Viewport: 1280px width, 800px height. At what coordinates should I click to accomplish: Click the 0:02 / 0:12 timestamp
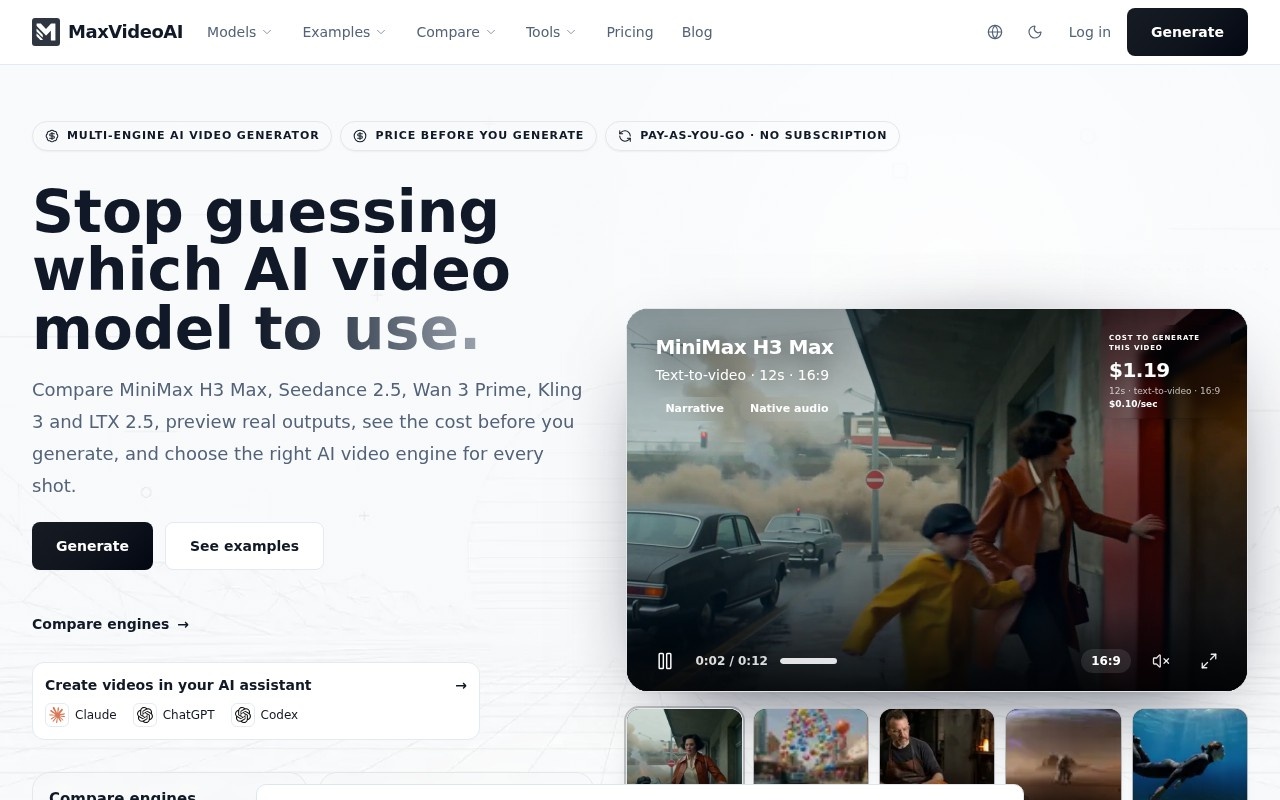[x=731, y=661]
